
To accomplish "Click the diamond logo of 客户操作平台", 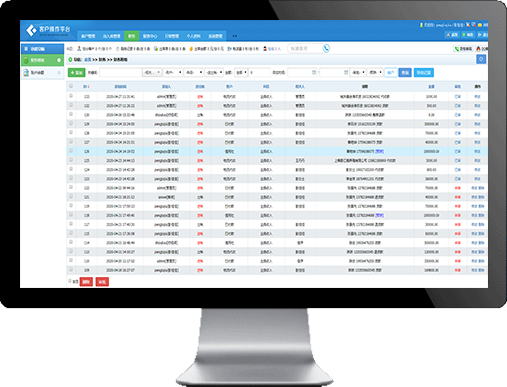I will [x=31, y=30].
